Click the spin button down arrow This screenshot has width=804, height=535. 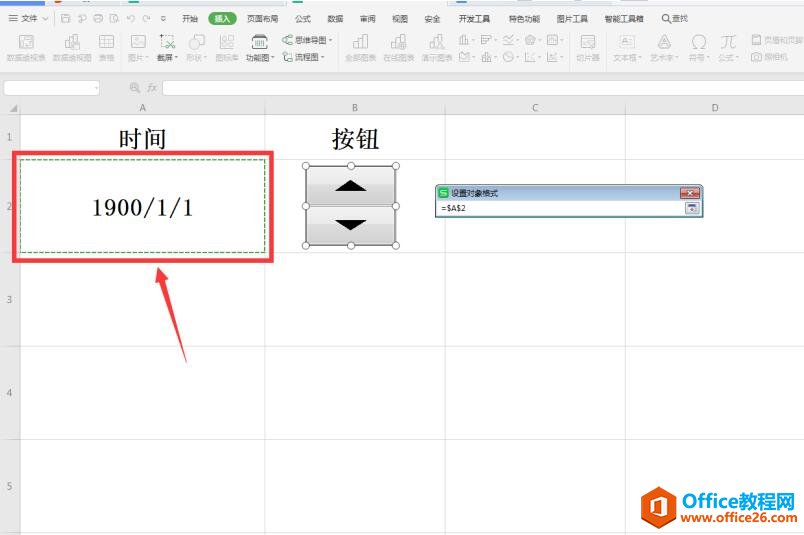350,225
